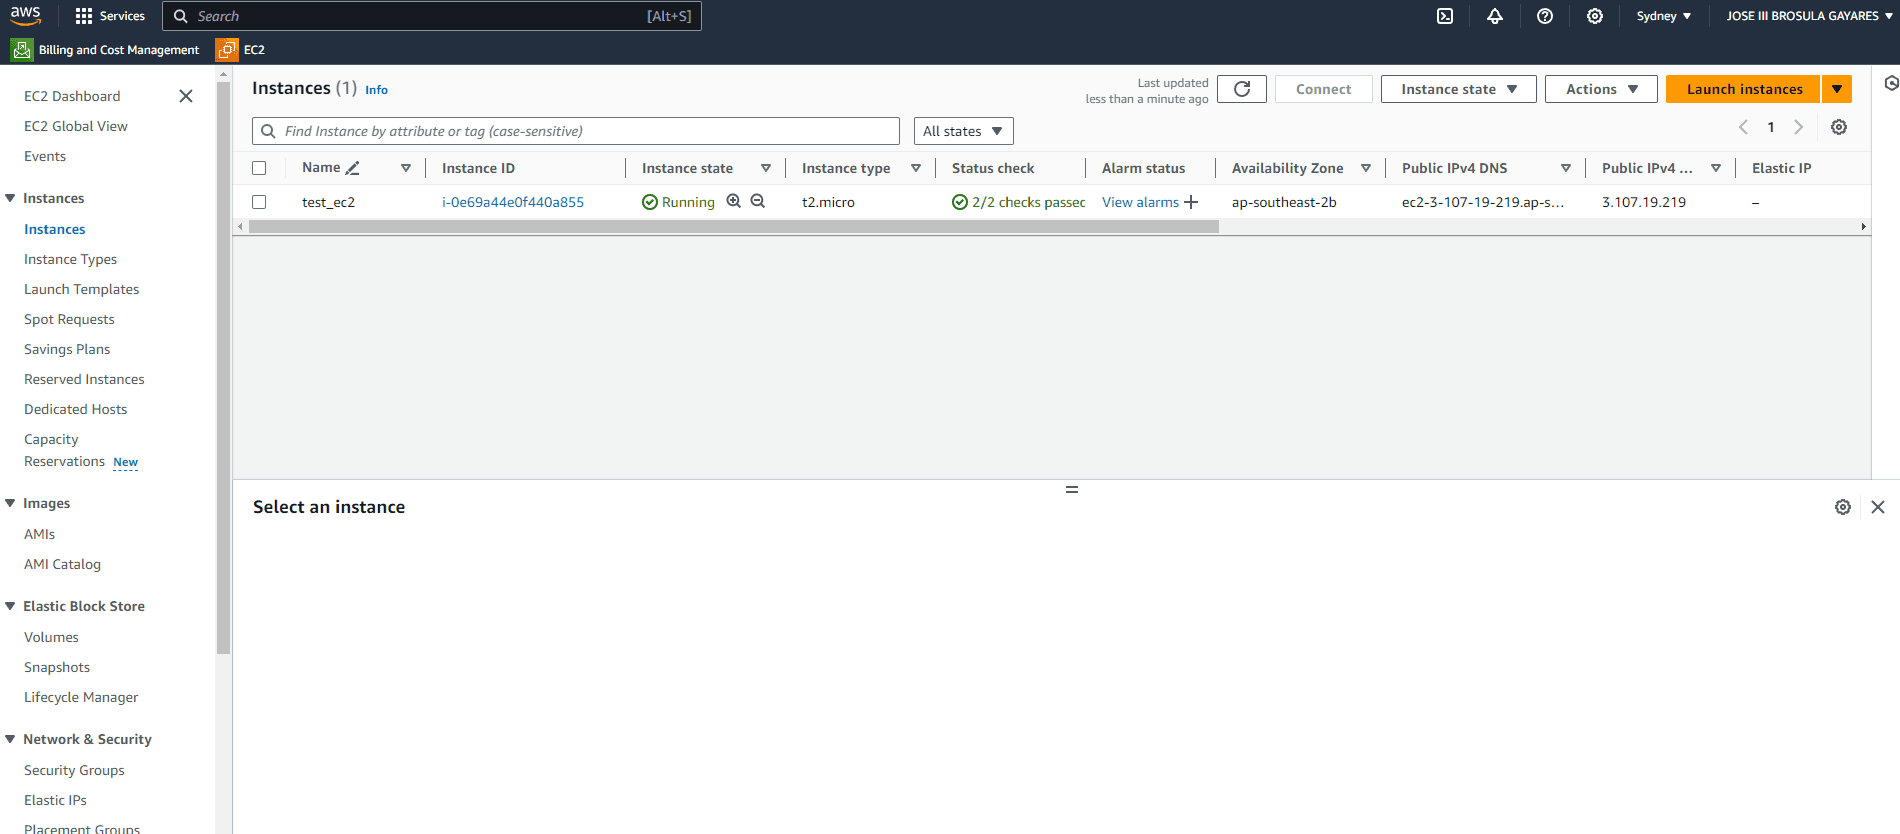Add an alarm with the plus icon

pos(1191,202)
